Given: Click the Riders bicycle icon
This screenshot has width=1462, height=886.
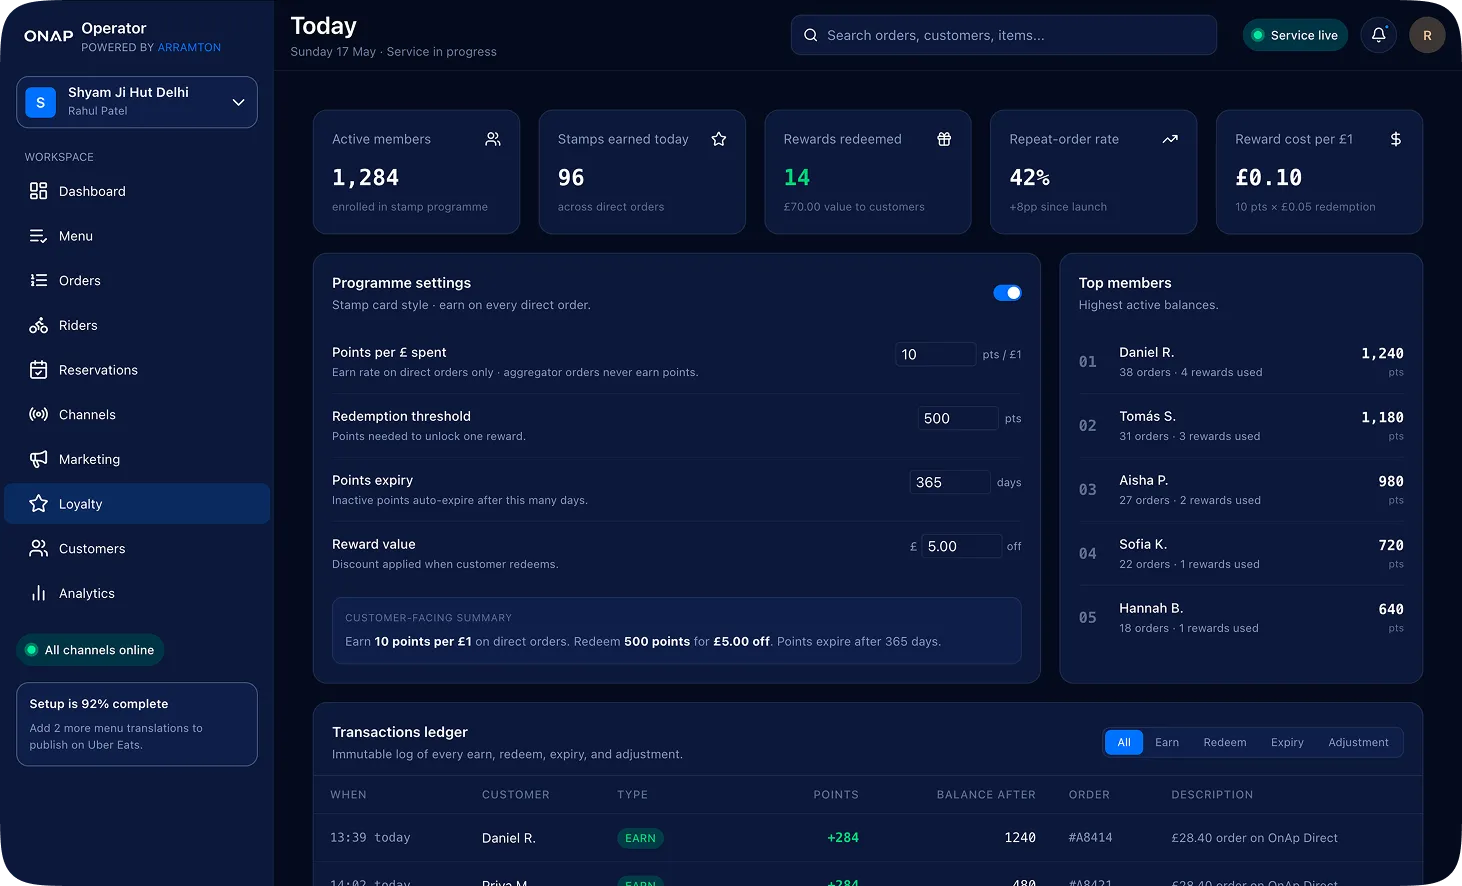Looking at the screenshot, I should click(38, 325).
